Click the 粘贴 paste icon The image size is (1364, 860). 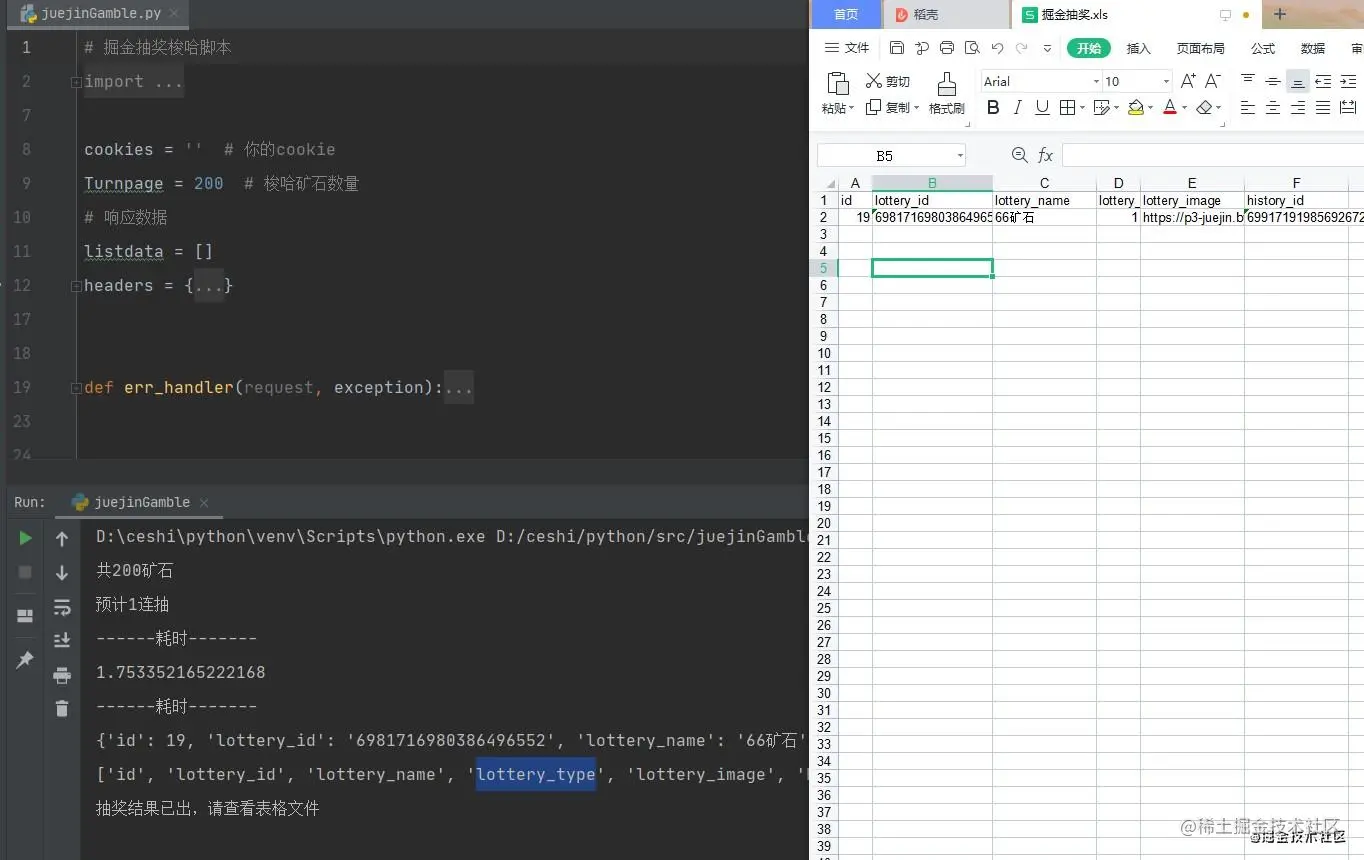click(x=838, y=83)
